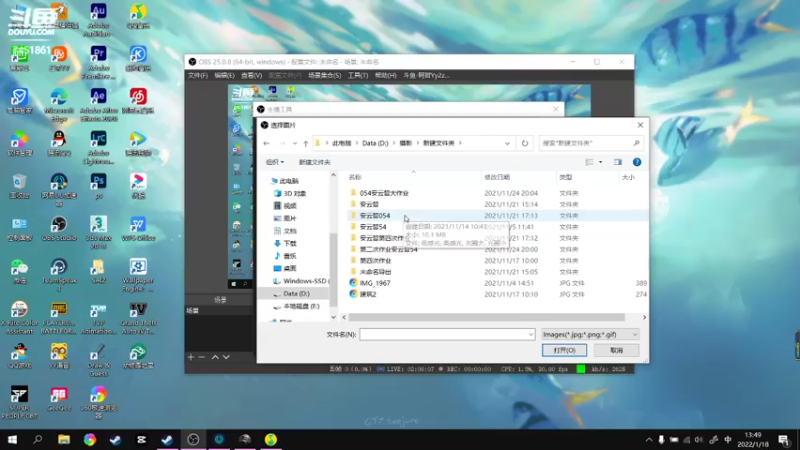Open File Explorer from taskbar
Viewport: 800px width, 450px height.
tap(64, 439)
